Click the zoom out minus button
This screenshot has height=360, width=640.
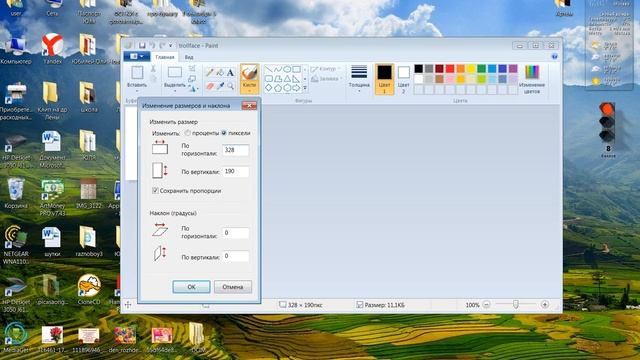click(x=486, y=304)
